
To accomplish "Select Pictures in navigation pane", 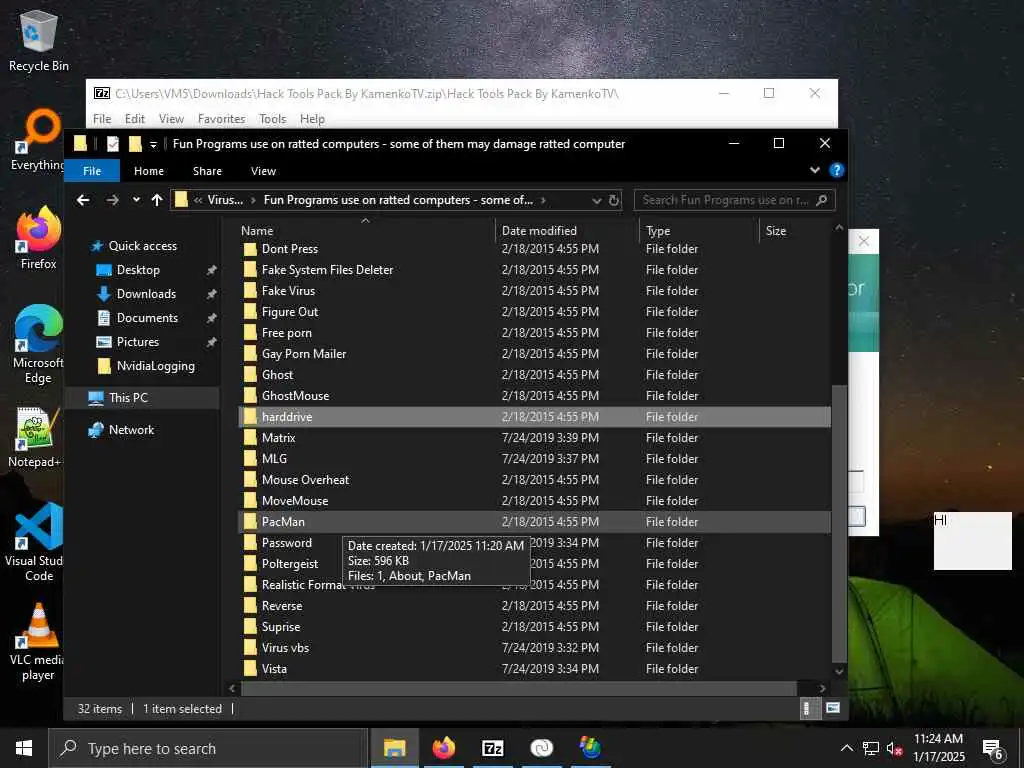I will point(138,342).
